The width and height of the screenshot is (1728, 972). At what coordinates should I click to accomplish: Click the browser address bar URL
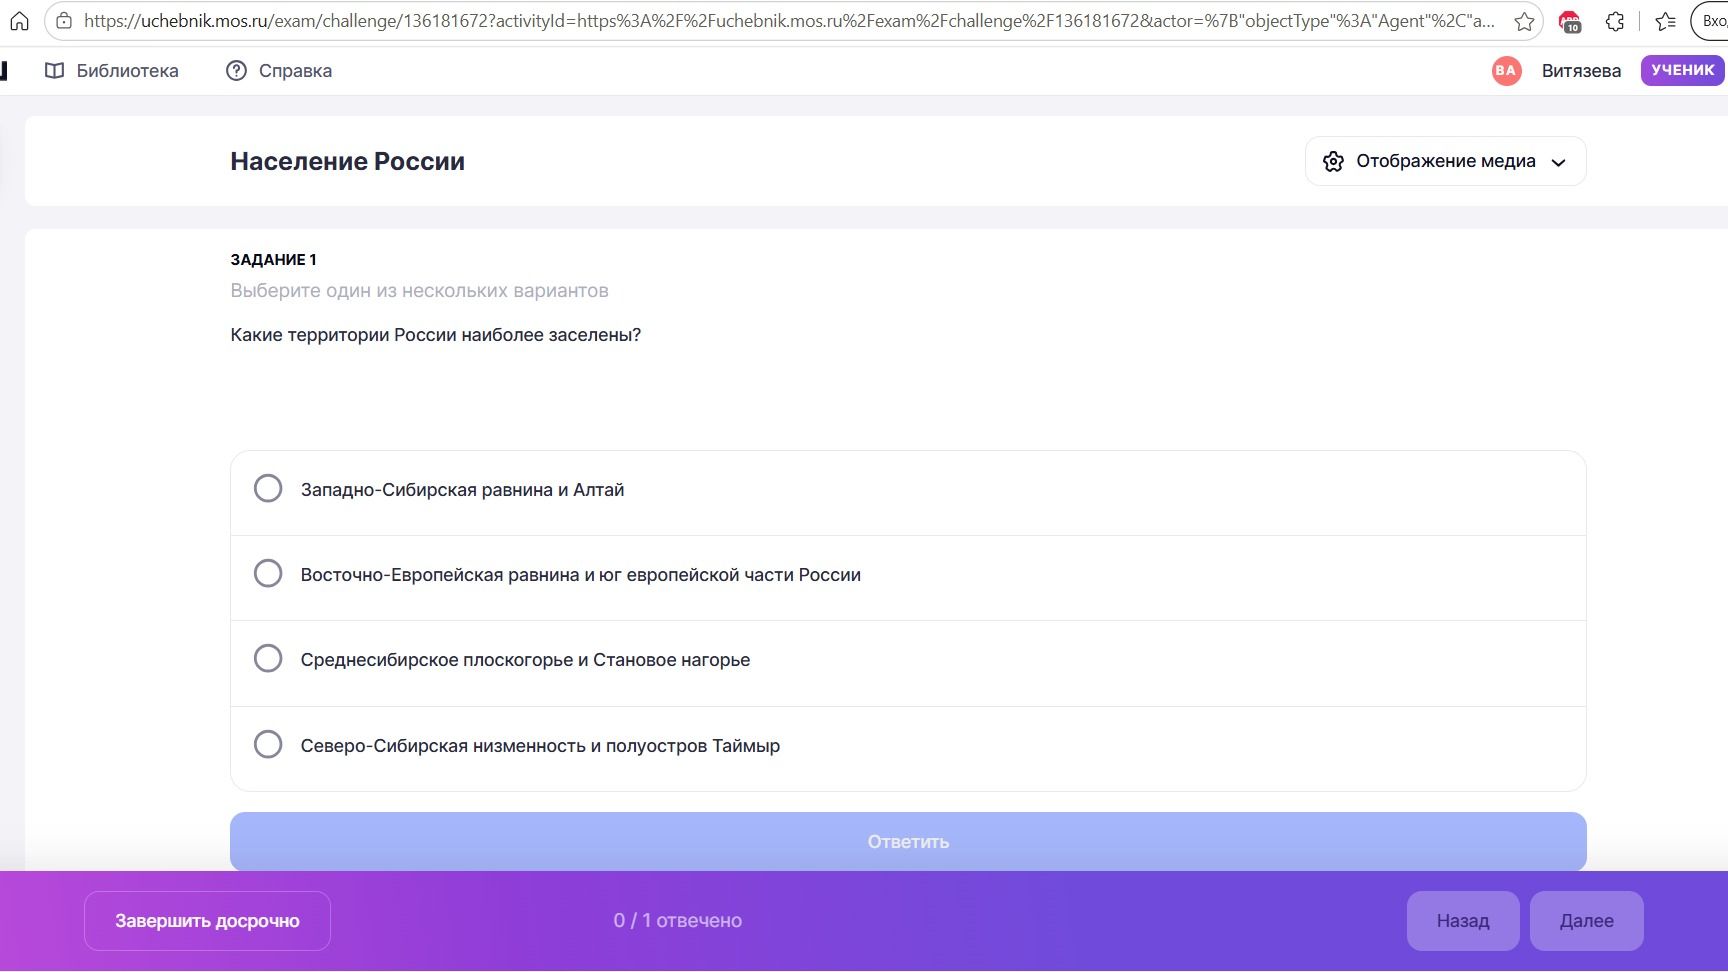click(789, 21)
